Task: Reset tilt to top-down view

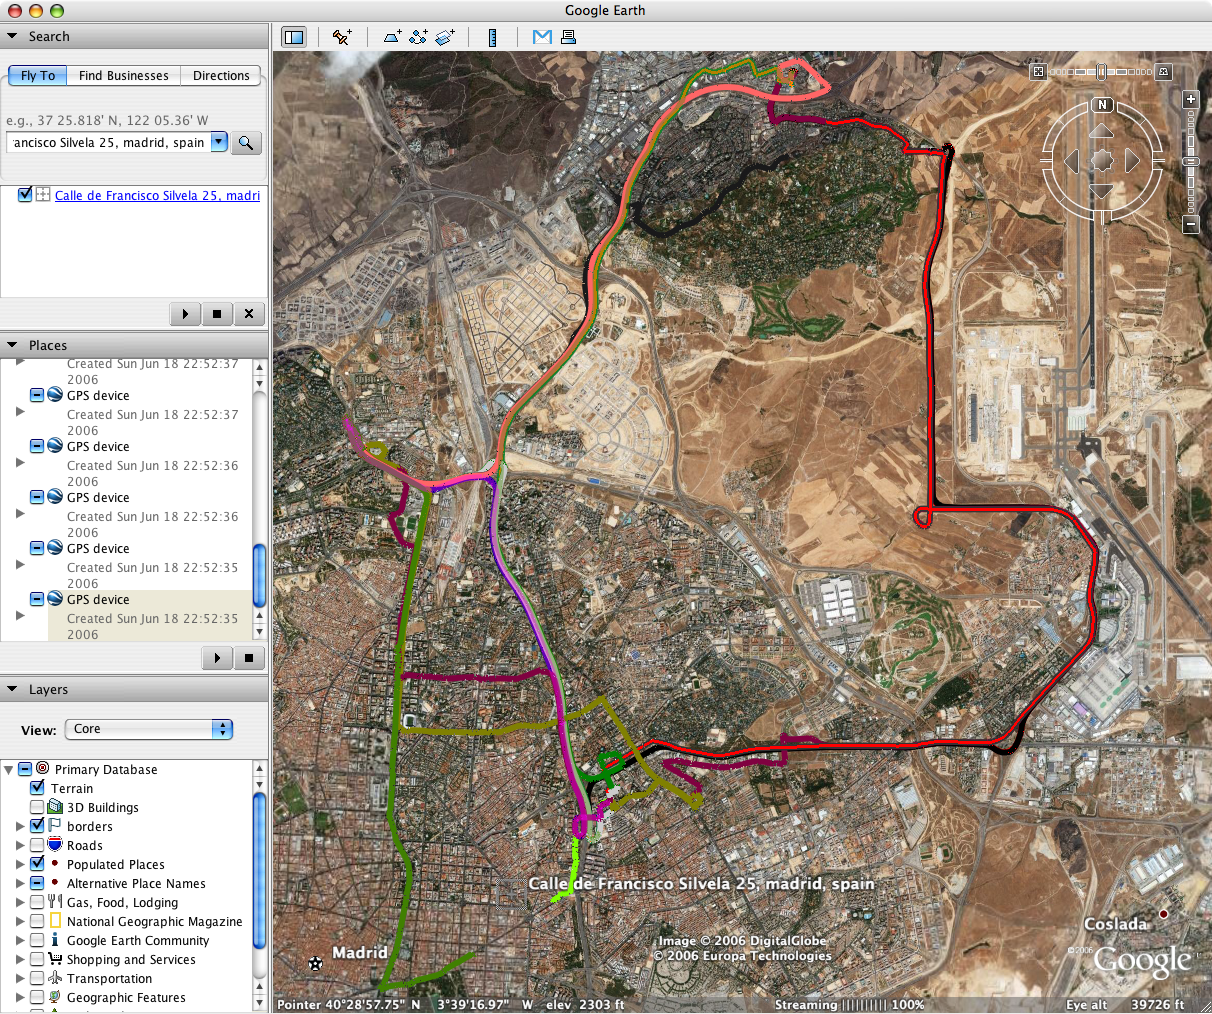Action: point(1038,72)
